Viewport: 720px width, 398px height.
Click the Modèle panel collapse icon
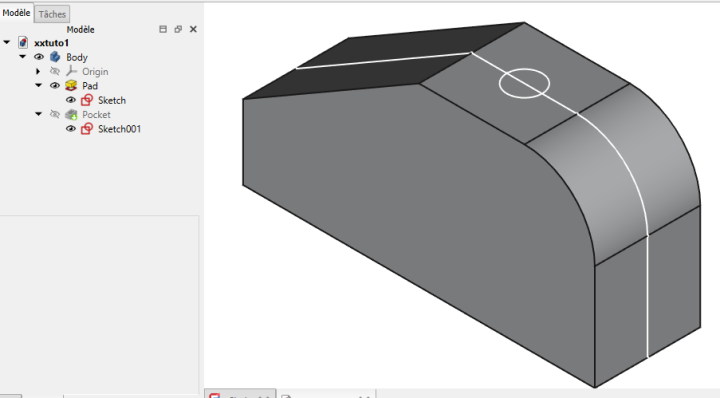(x=163, y=29)
